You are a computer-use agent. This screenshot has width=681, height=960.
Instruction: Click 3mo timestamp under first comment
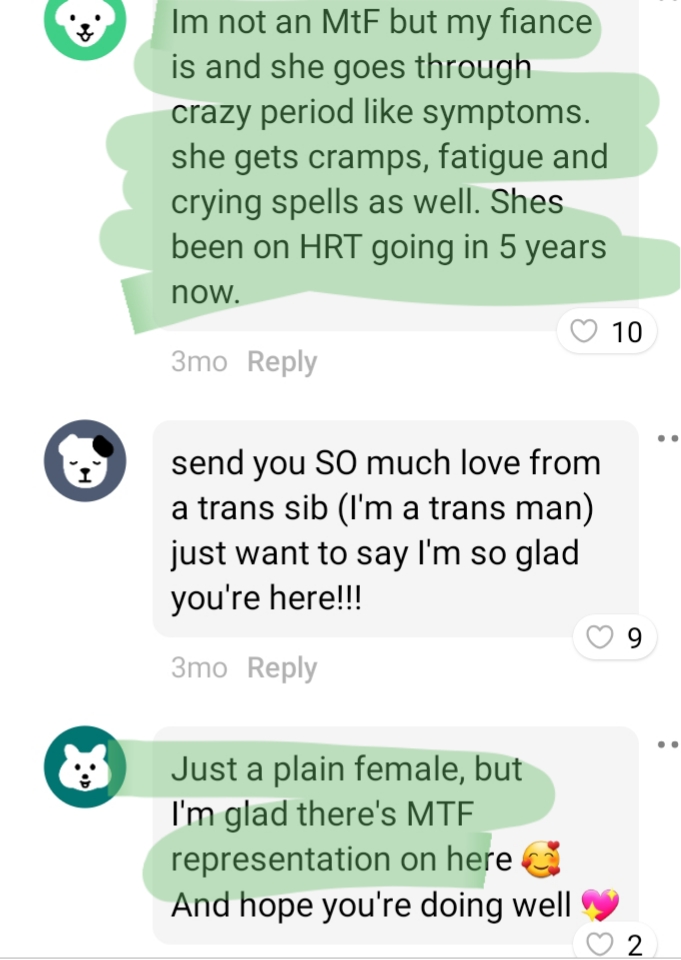[x=199, y=361]
